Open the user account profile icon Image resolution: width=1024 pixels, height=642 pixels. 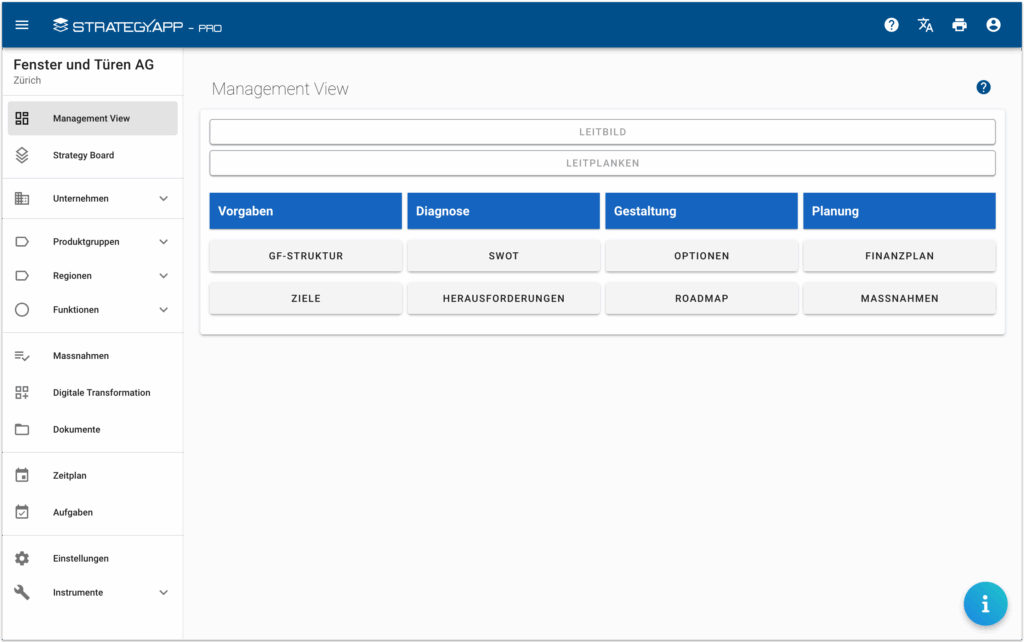coord(993,25)
